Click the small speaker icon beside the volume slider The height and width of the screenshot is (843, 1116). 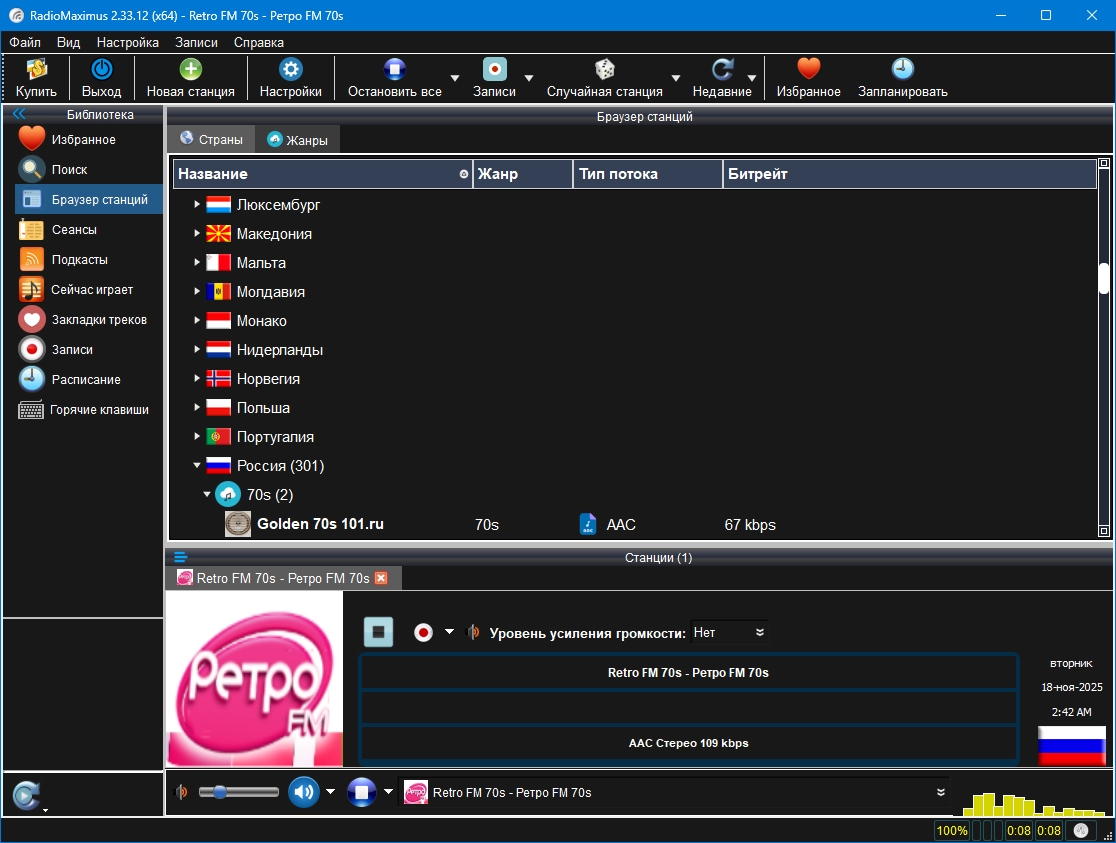[x=181, y=792]
